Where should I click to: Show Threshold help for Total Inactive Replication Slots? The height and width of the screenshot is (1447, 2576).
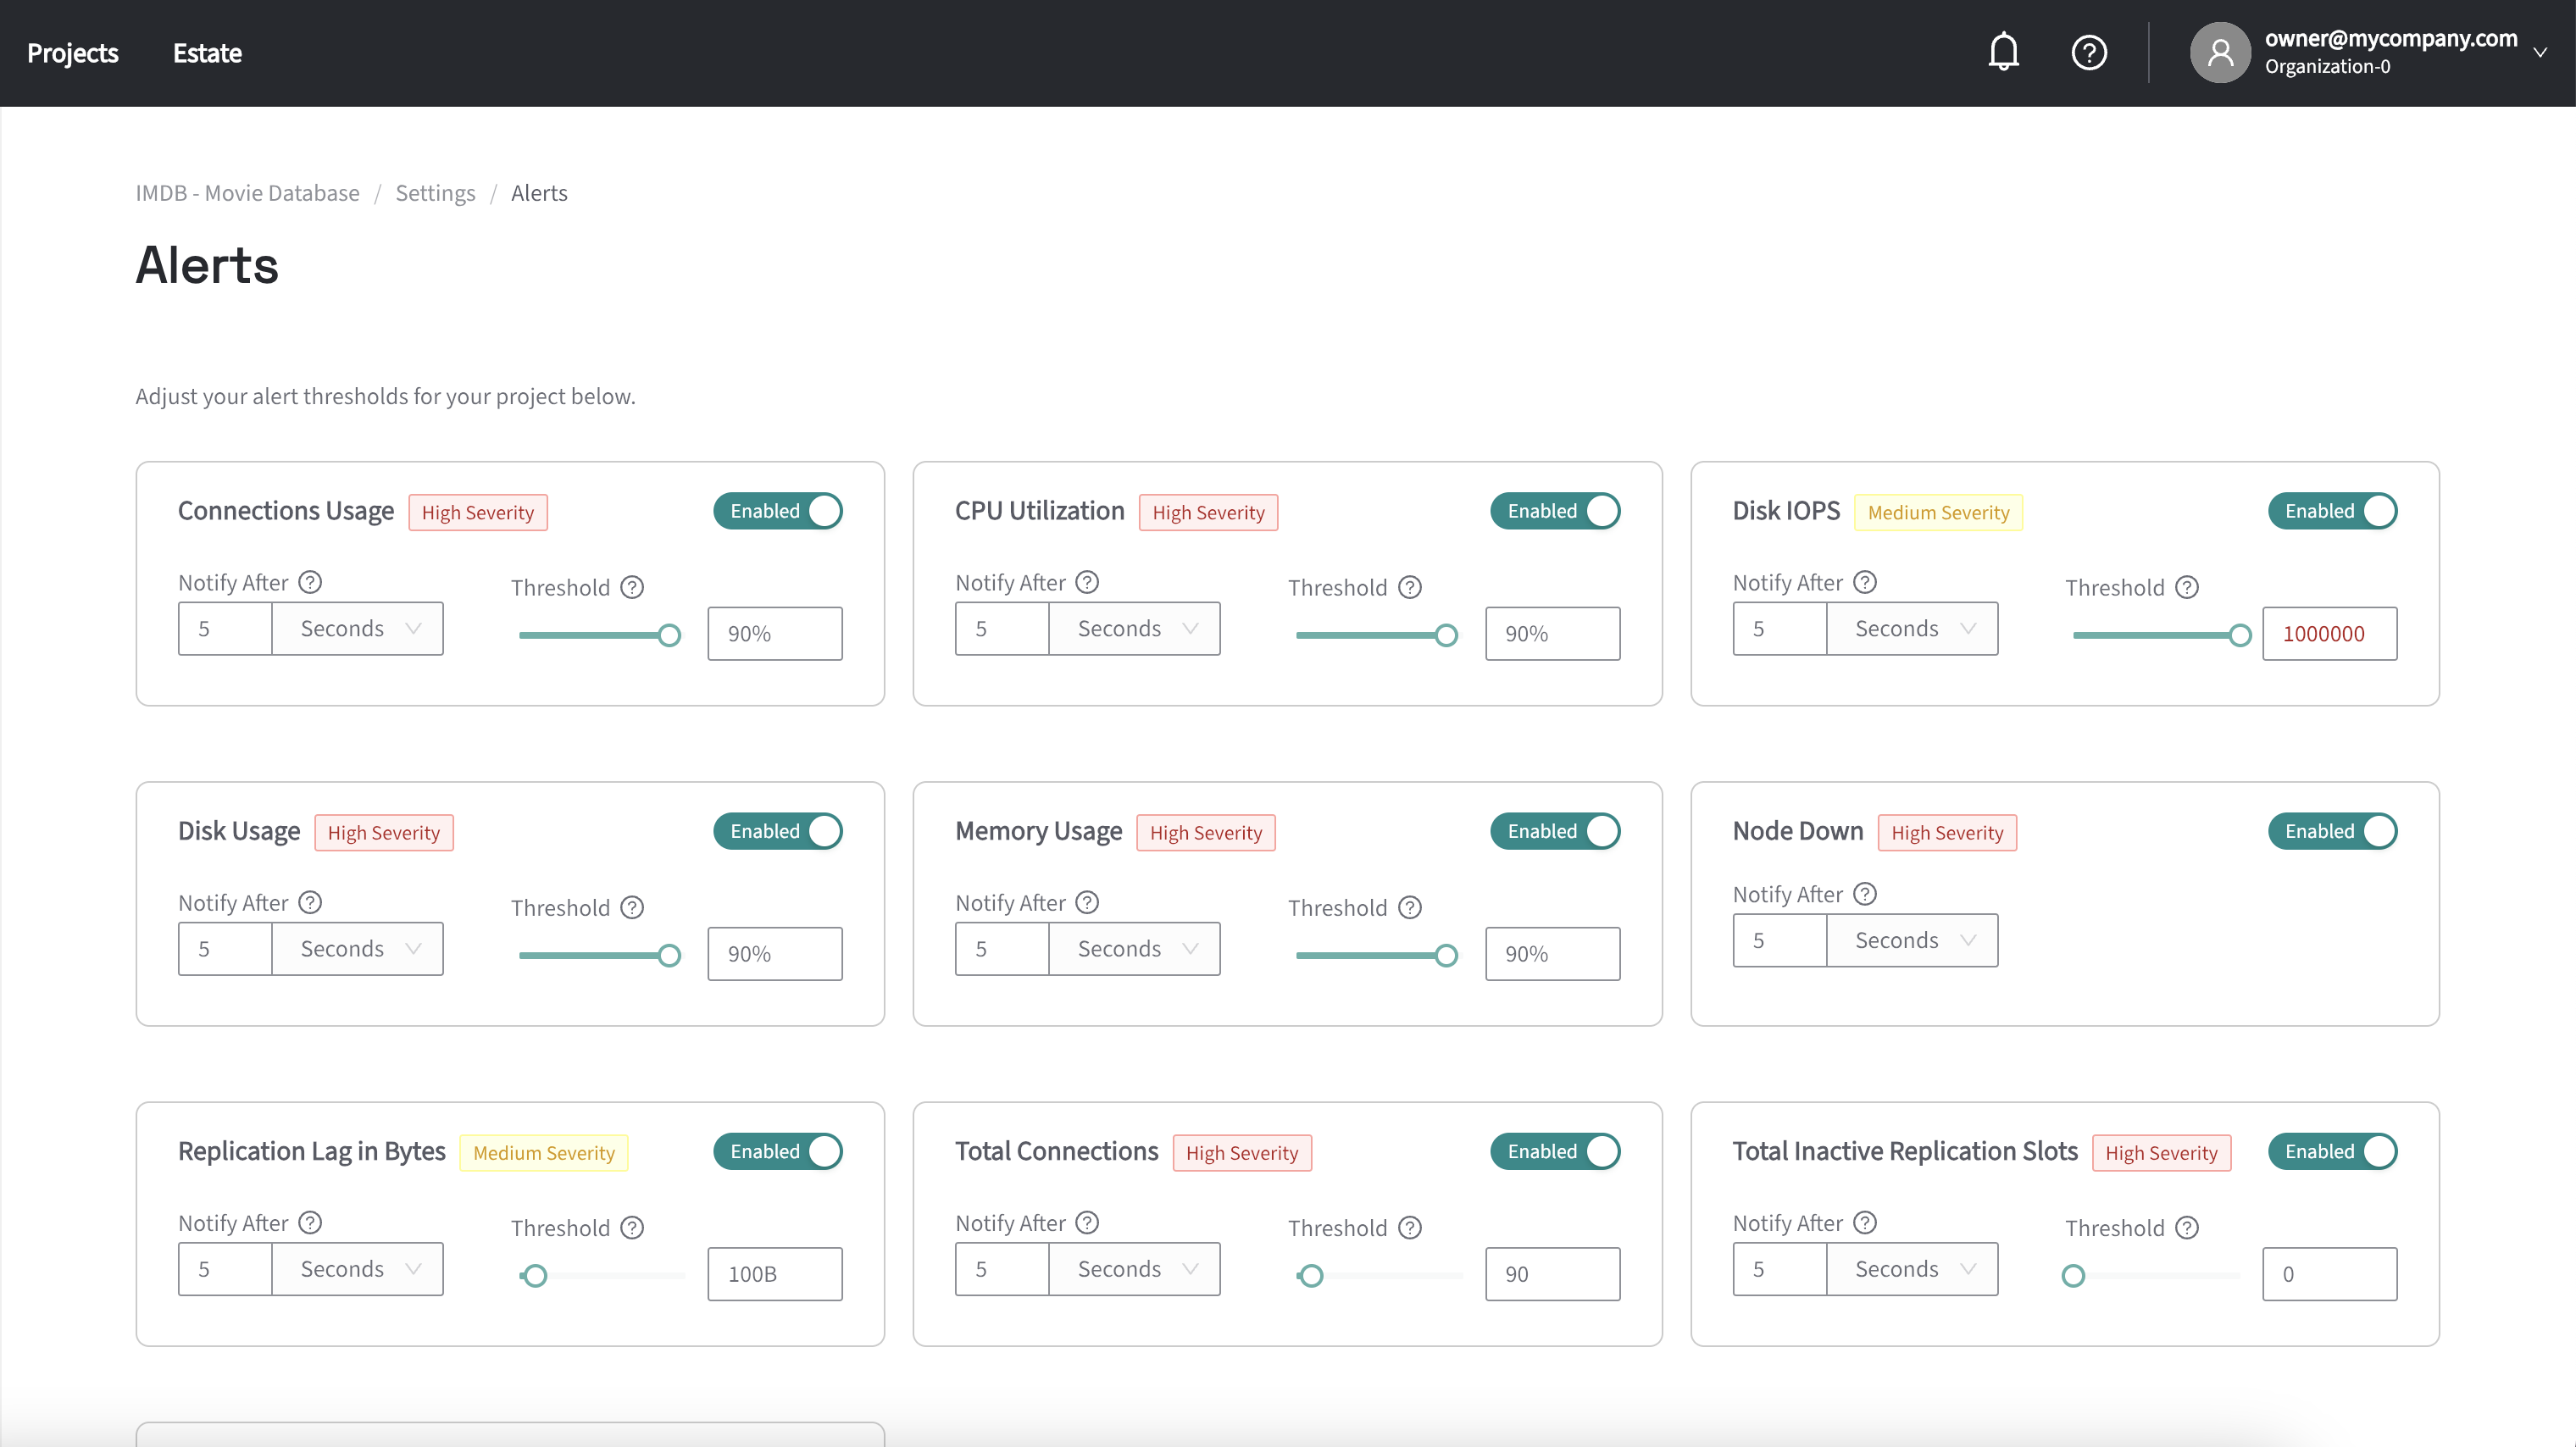coord(2187,1227)
